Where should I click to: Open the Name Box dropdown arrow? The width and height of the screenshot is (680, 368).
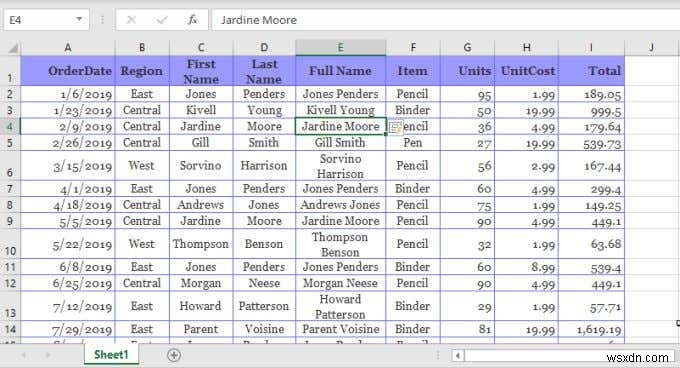79,19
